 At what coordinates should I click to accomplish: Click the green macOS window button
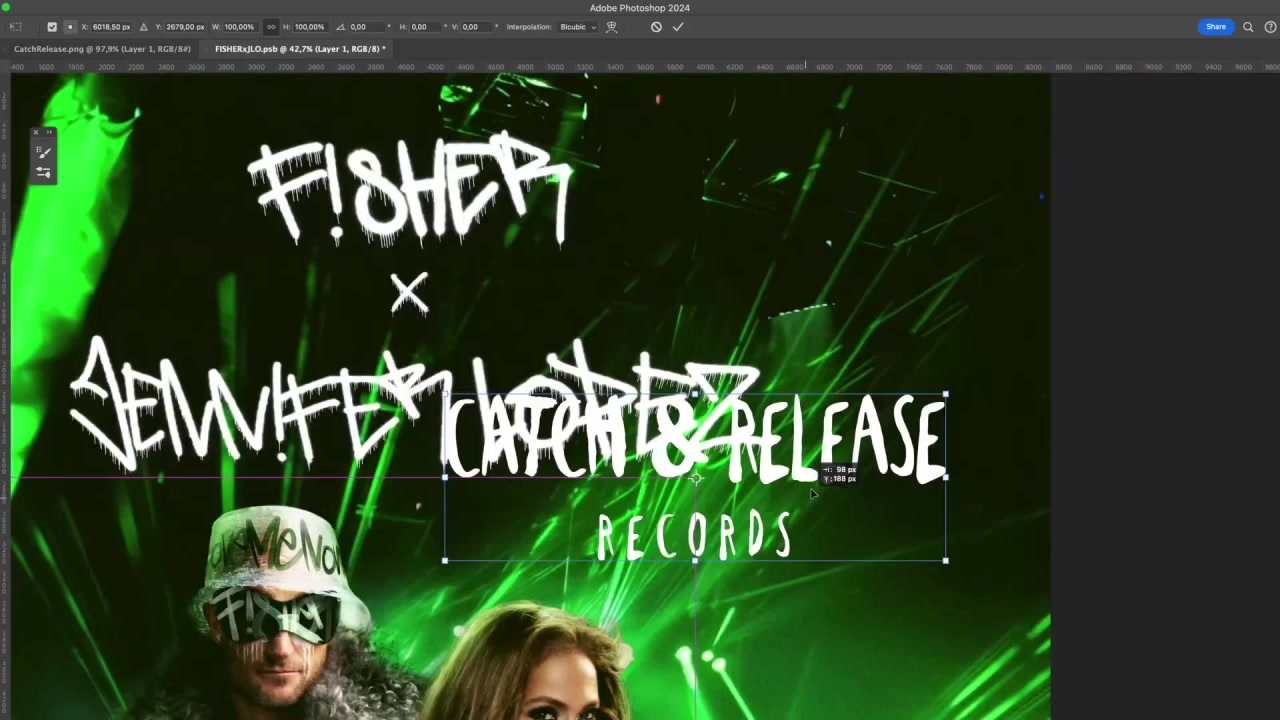6,8
